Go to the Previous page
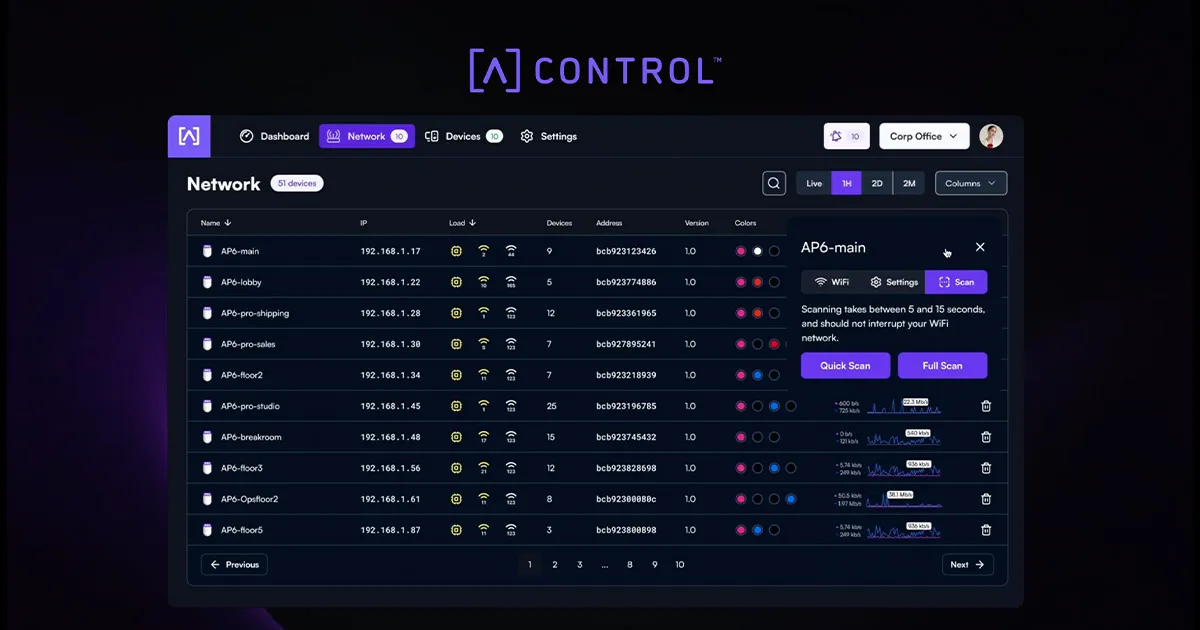Viewport: 1200px width, 630px height. coord(234,565)
